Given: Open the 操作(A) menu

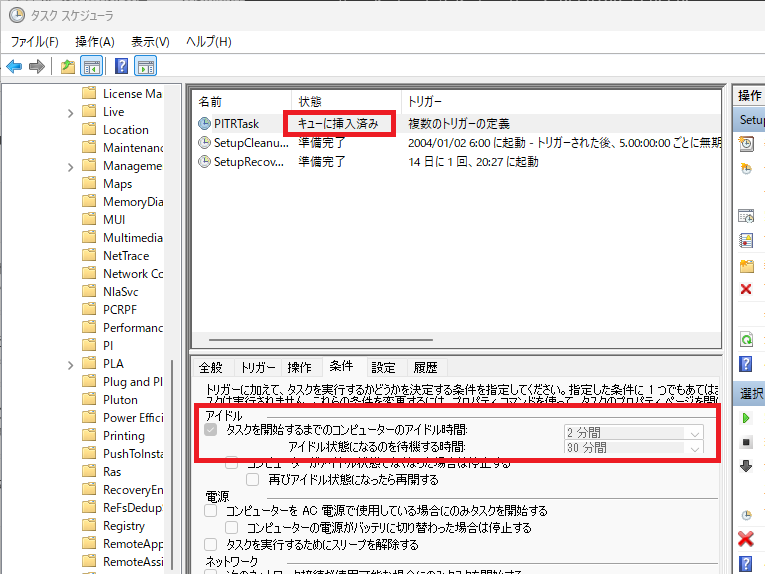Looking at the screenshot, I should (x=95, y=42).
